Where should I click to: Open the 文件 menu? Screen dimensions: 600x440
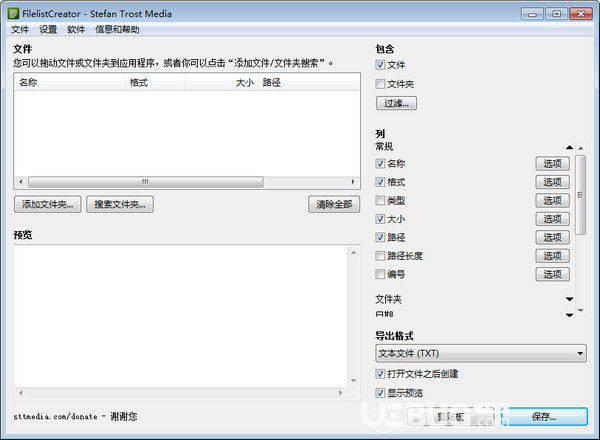(20, 29)
